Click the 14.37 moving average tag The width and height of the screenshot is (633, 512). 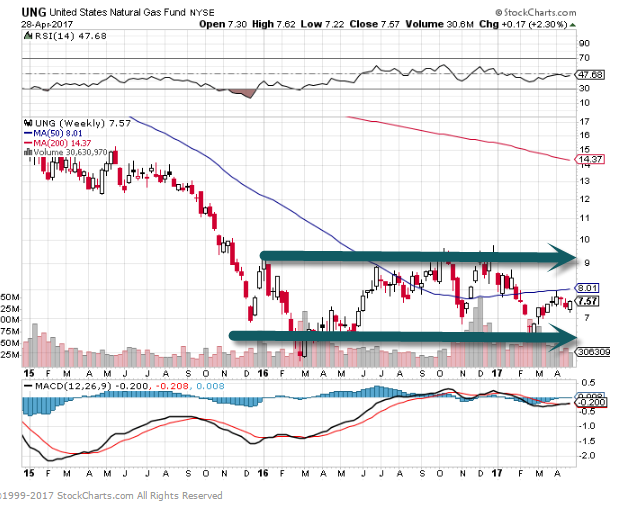coord(589,159)
